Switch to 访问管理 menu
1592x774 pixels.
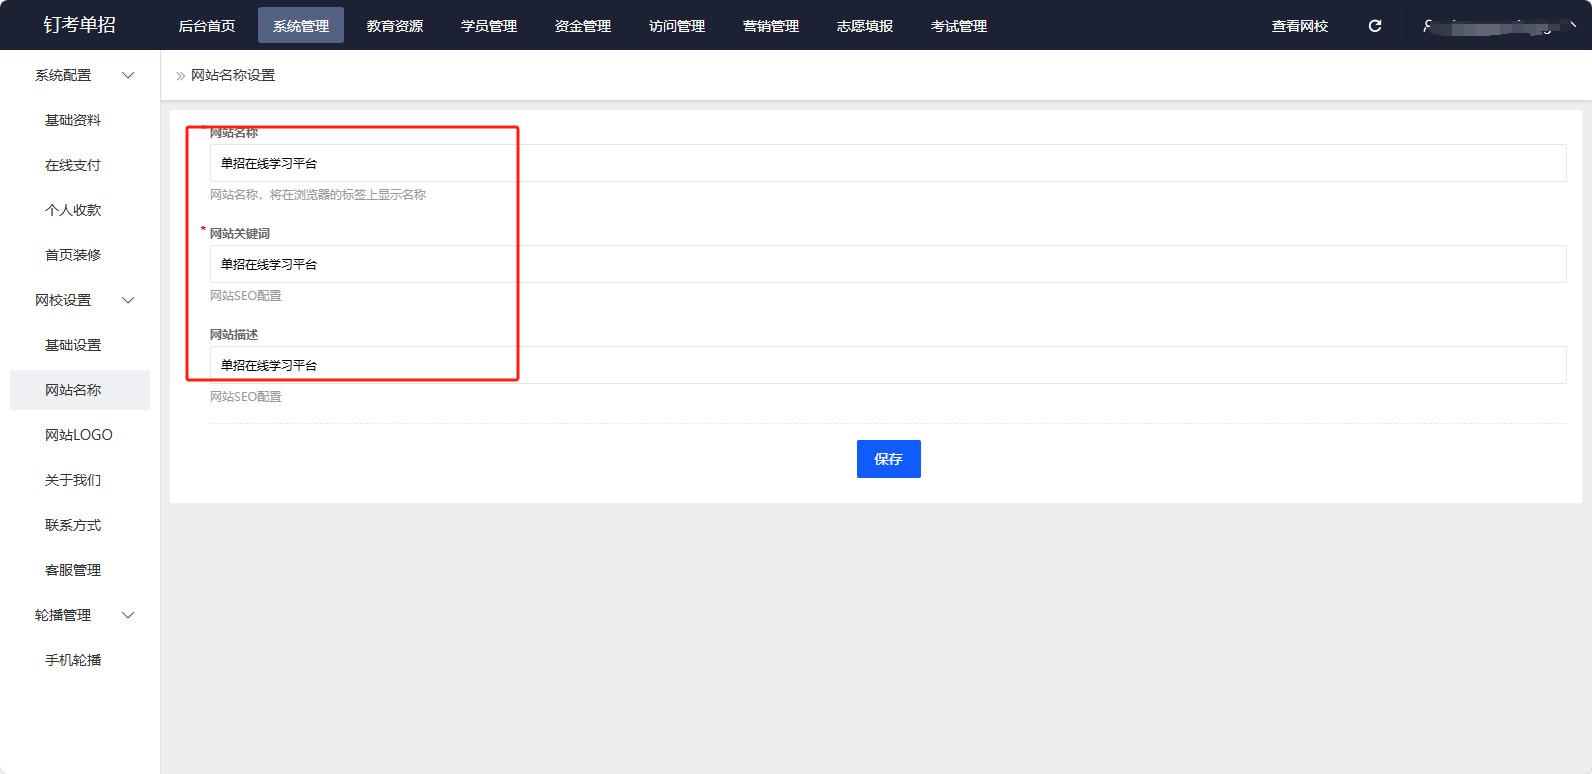[x=677, y=26]
